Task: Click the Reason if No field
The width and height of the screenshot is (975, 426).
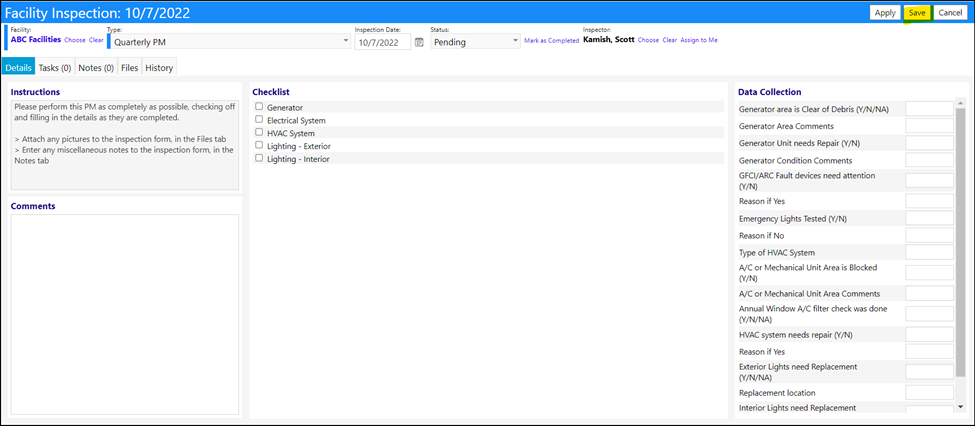Action: (929, 235)
